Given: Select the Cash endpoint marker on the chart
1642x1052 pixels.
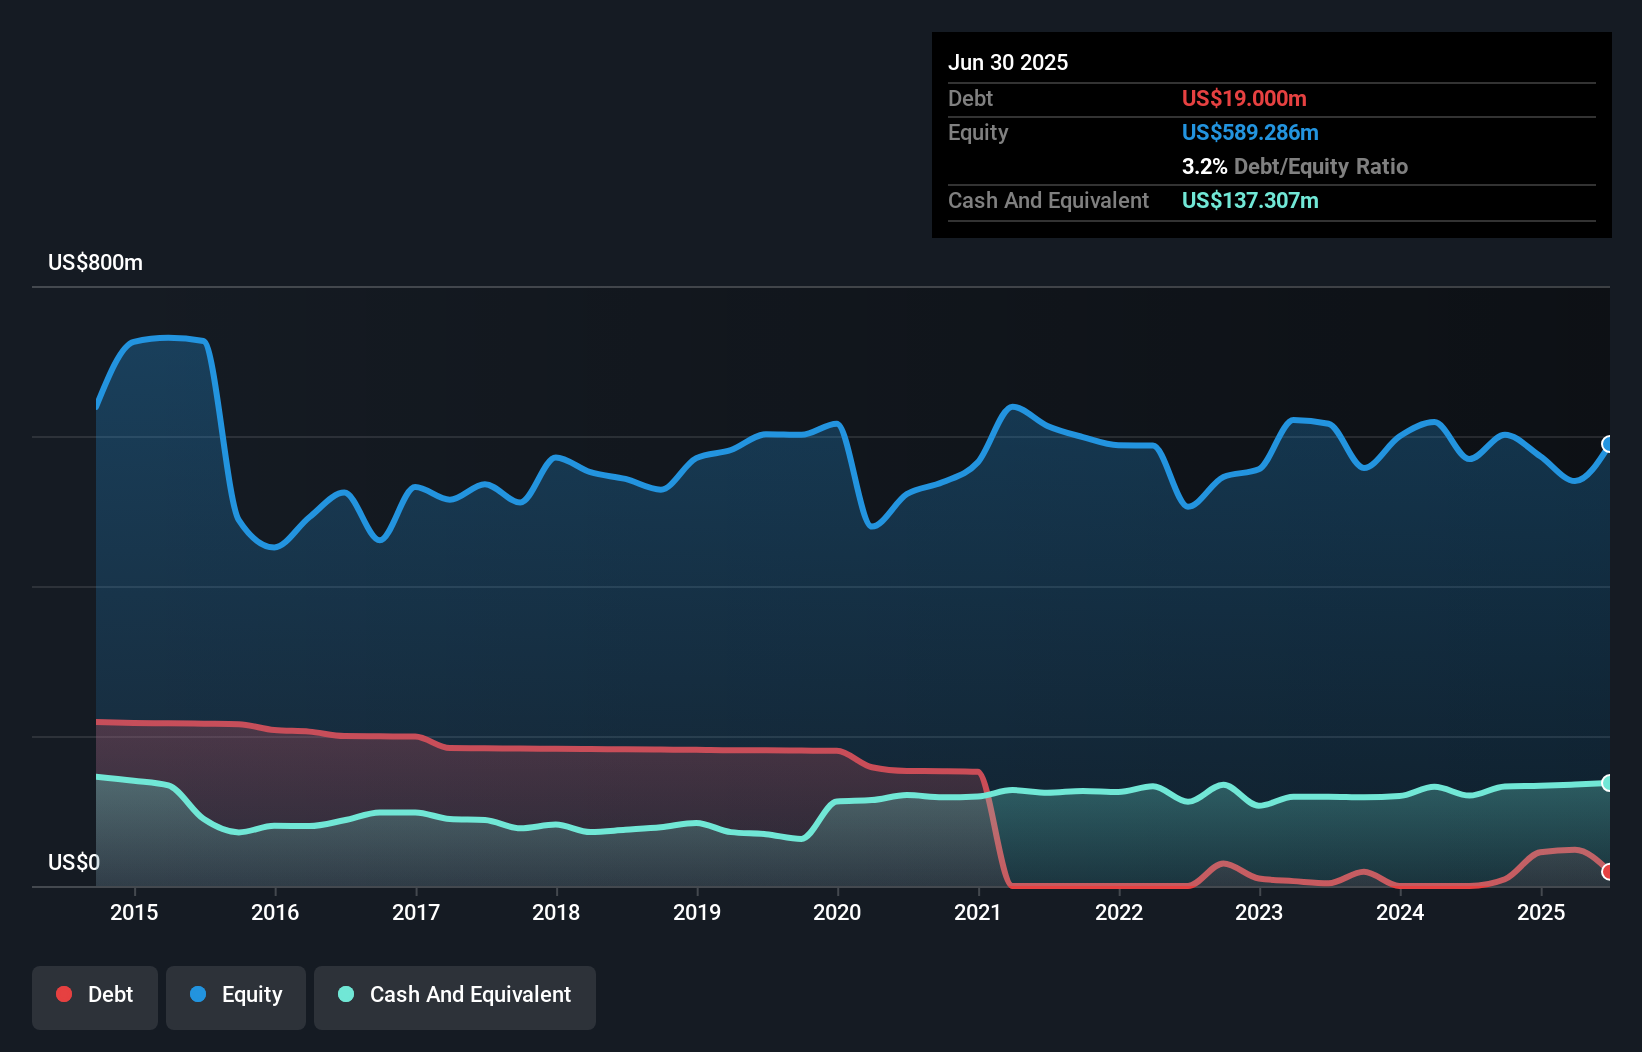Looking at the screenshot, I should [x=1606, y=782].
